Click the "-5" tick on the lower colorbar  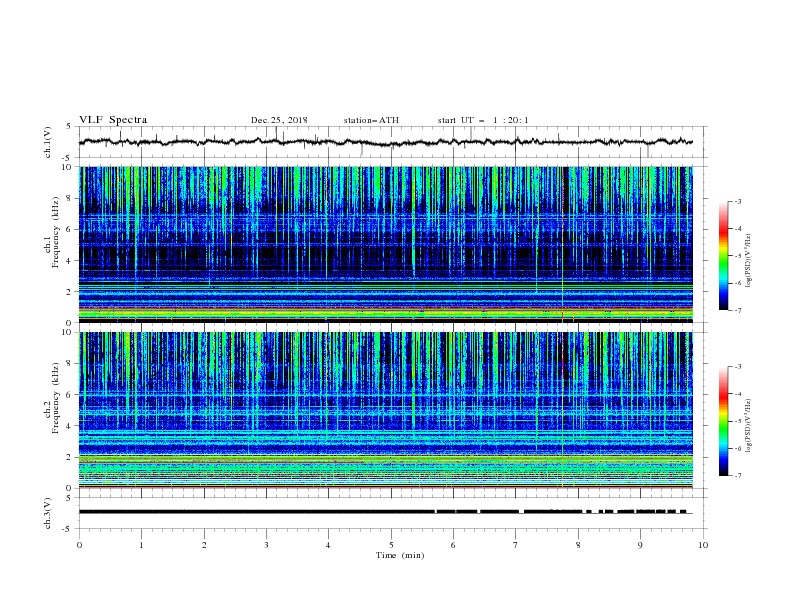[738, 421]
